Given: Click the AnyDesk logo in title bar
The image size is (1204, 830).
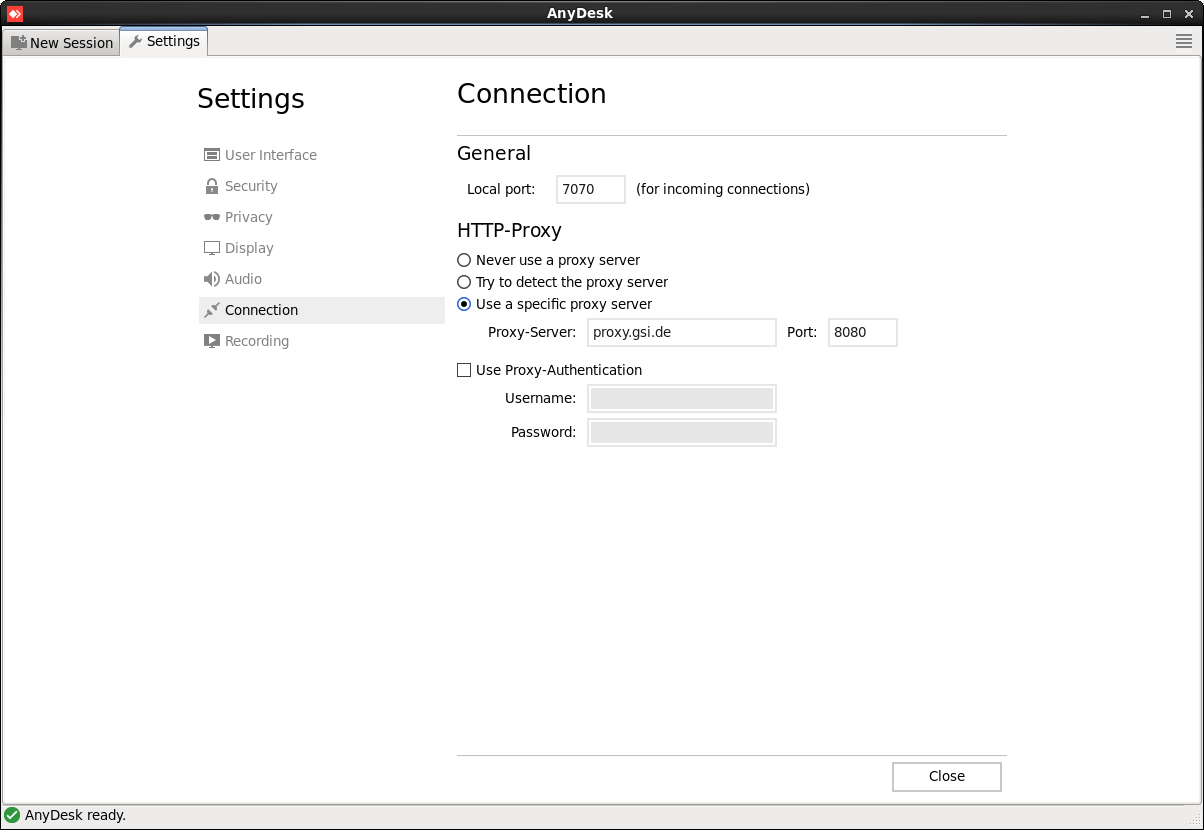Looking at the screenshot, I should click(x=15, y=13).
